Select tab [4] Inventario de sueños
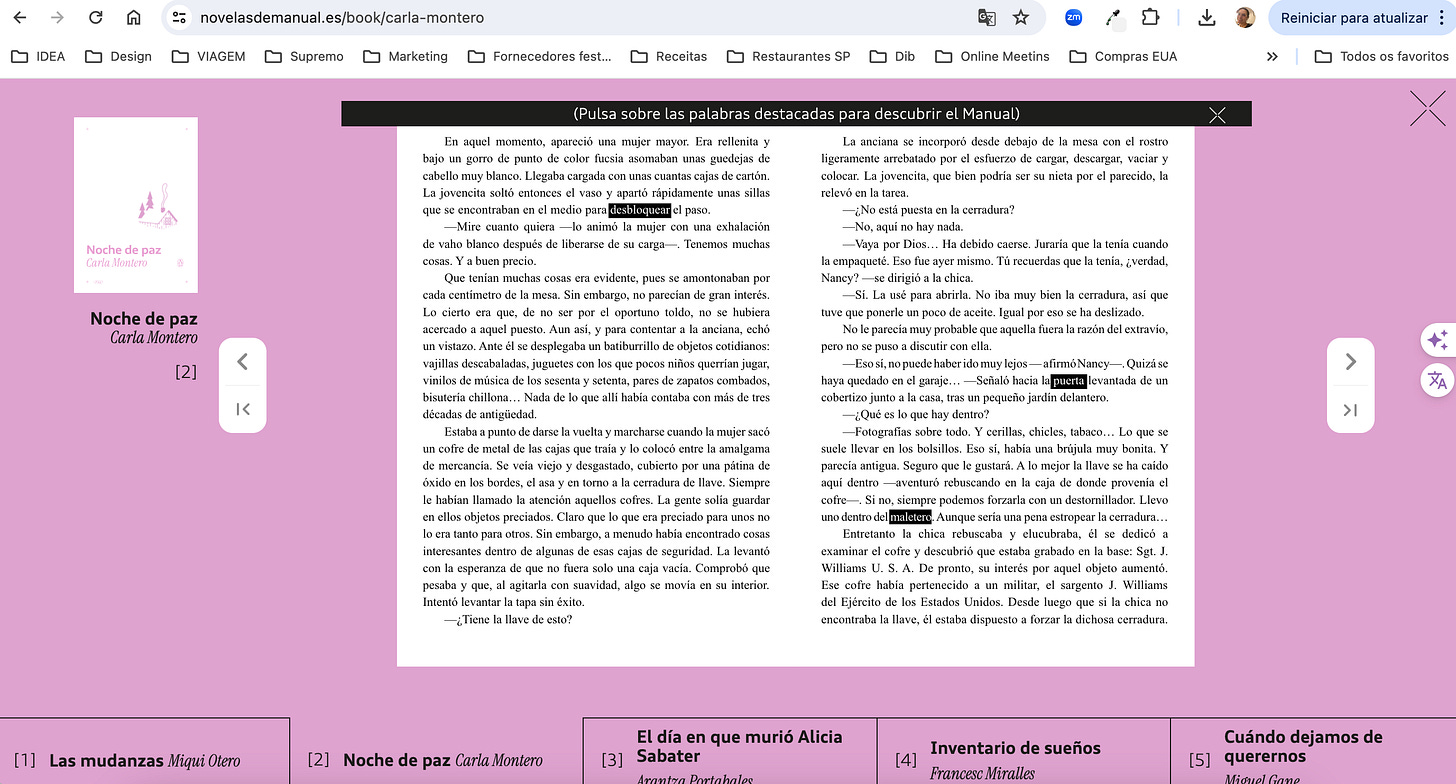 tap(1023, 752)
